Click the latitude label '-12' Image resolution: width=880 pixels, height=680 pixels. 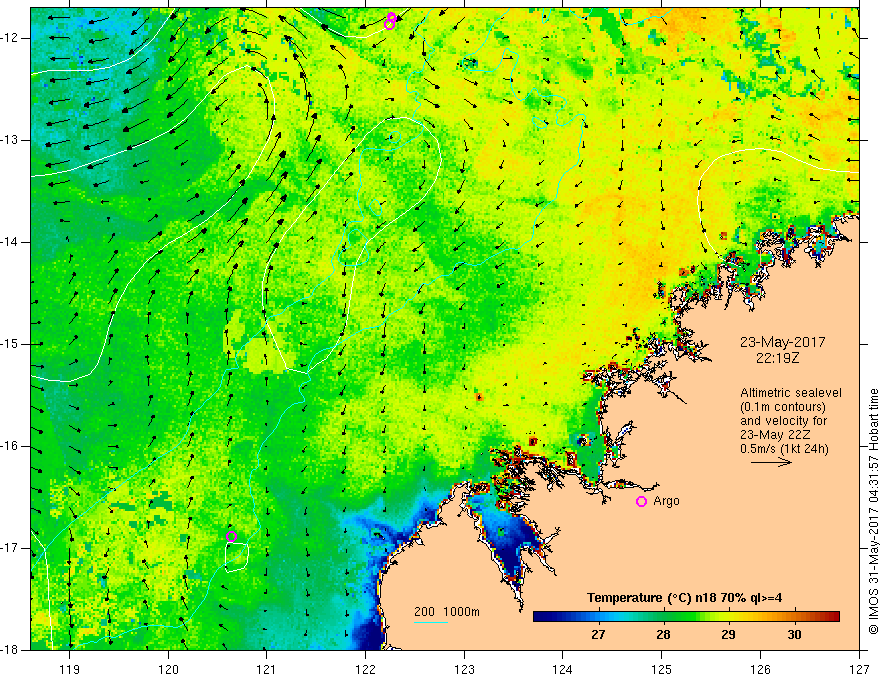point(10,38)
